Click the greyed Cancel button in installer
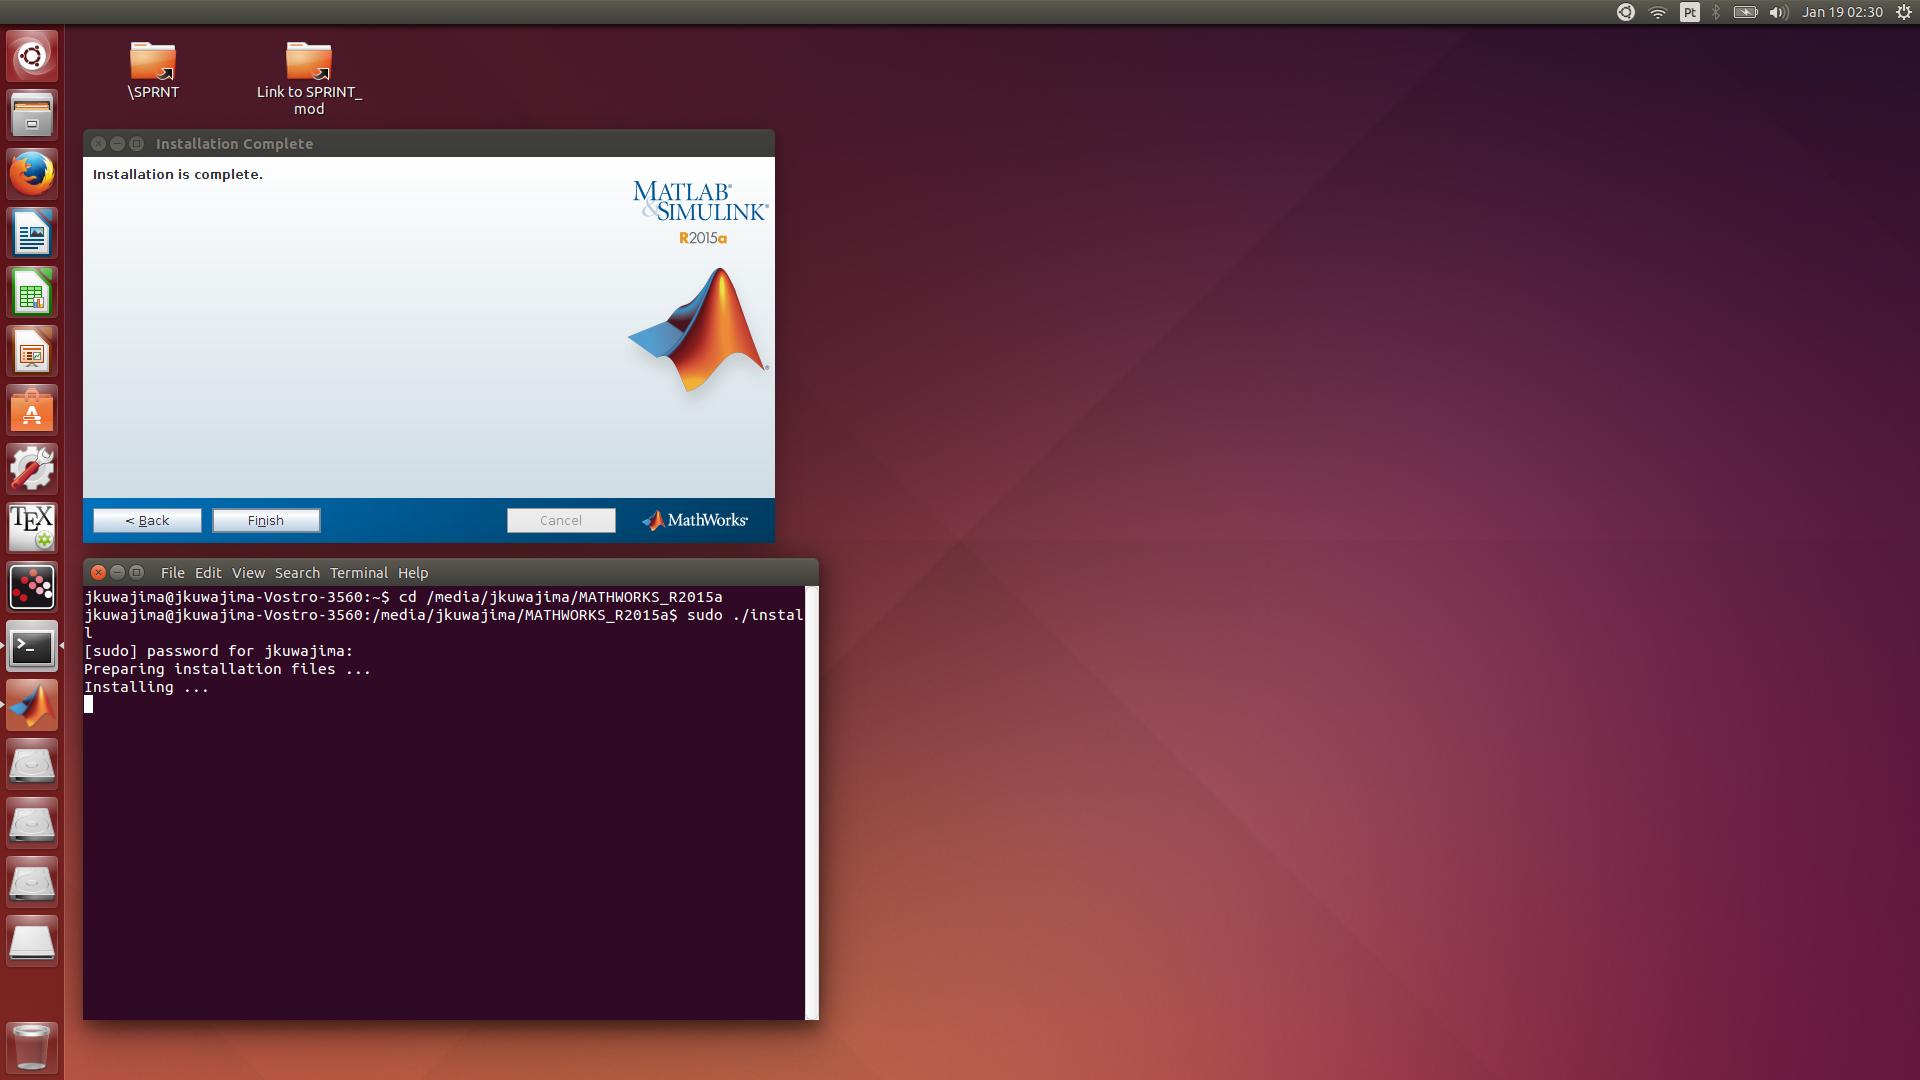The height and width of the screenshot is (1080, 1920). [x=561, y=520]
